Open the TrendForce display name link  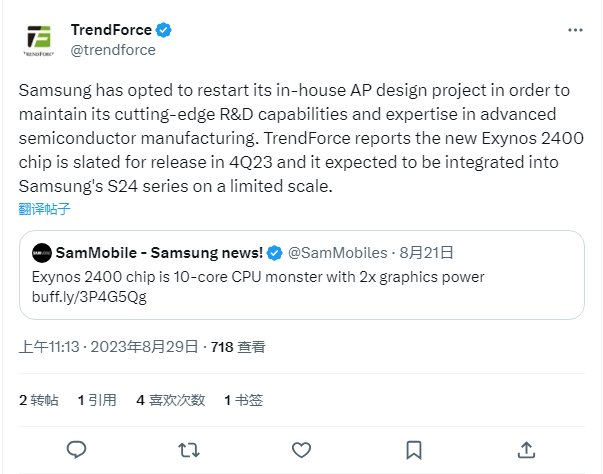(111, 30)
